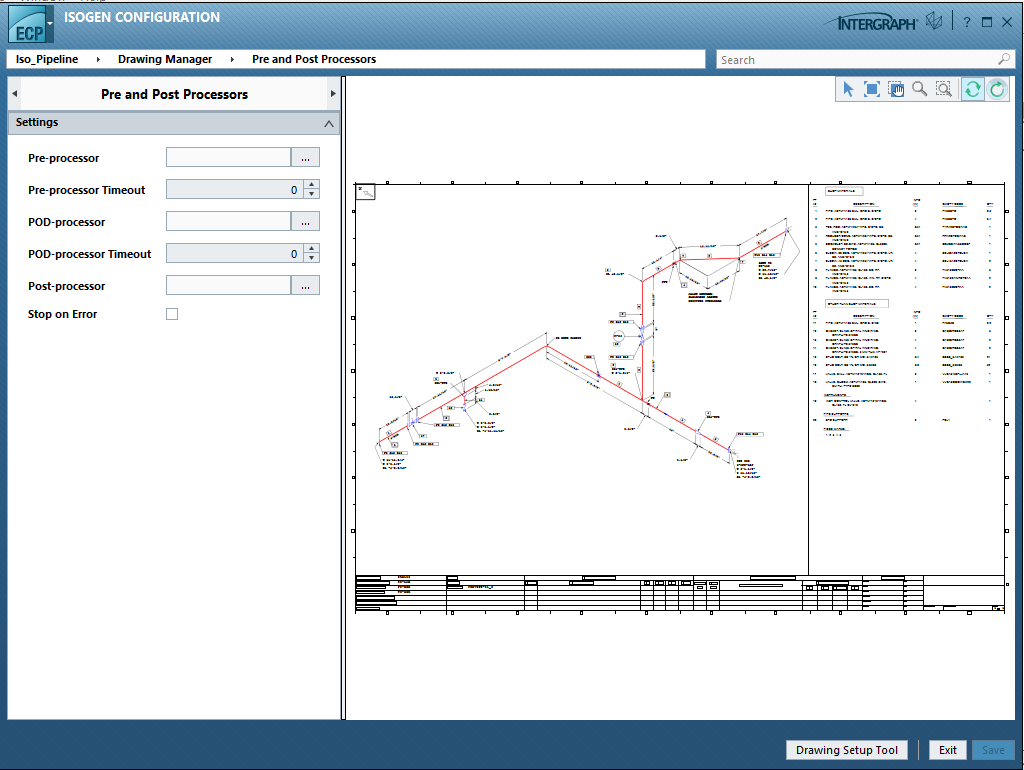
Task: Click the Fit to window tool
Action: 872,89
